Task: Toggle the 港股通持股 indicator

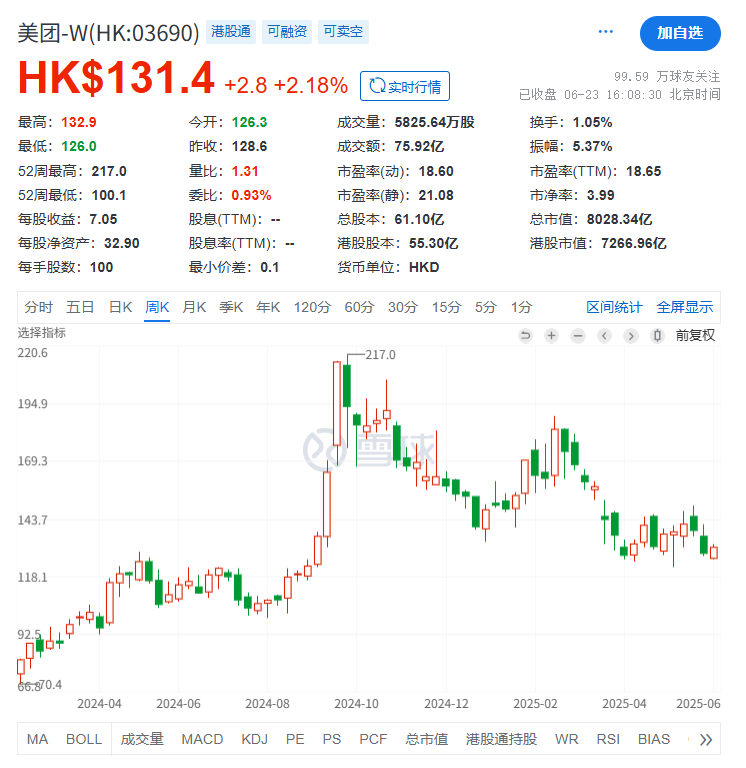Action: [x=502, y=740]
